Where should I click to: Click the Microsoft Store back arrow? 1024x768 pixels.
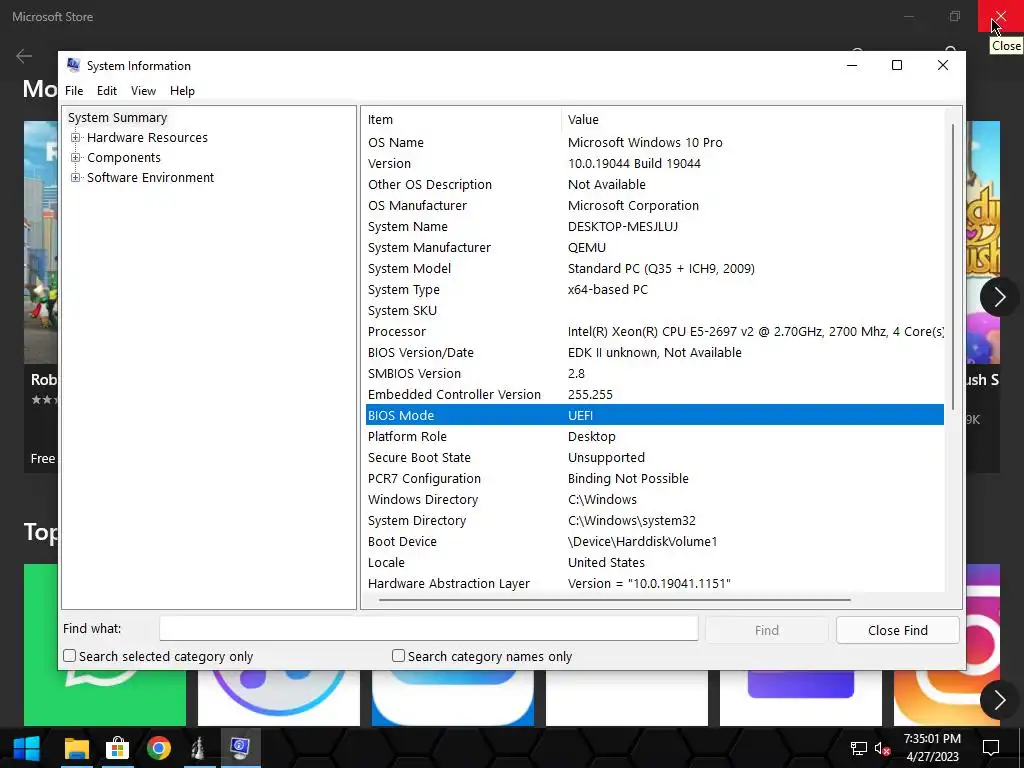[x=24, y=56]
